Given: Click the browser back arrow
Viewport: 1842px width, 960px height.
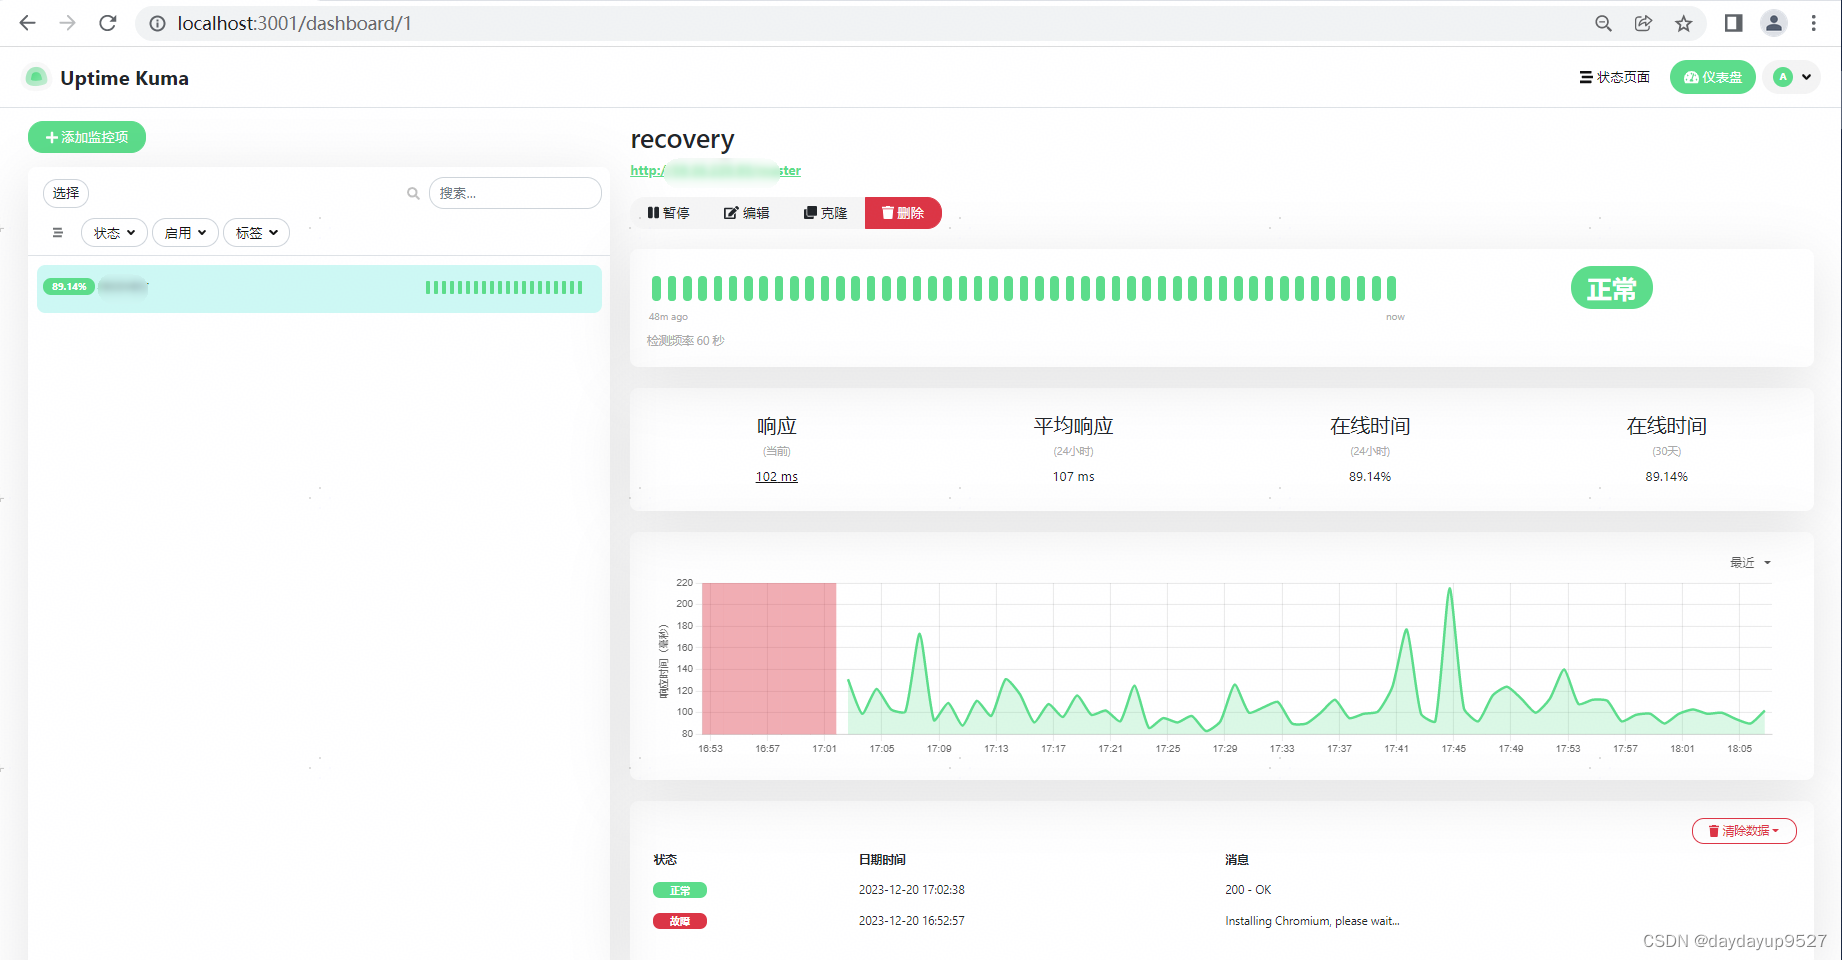Looking at the screenshot, I should click(27, 23).
